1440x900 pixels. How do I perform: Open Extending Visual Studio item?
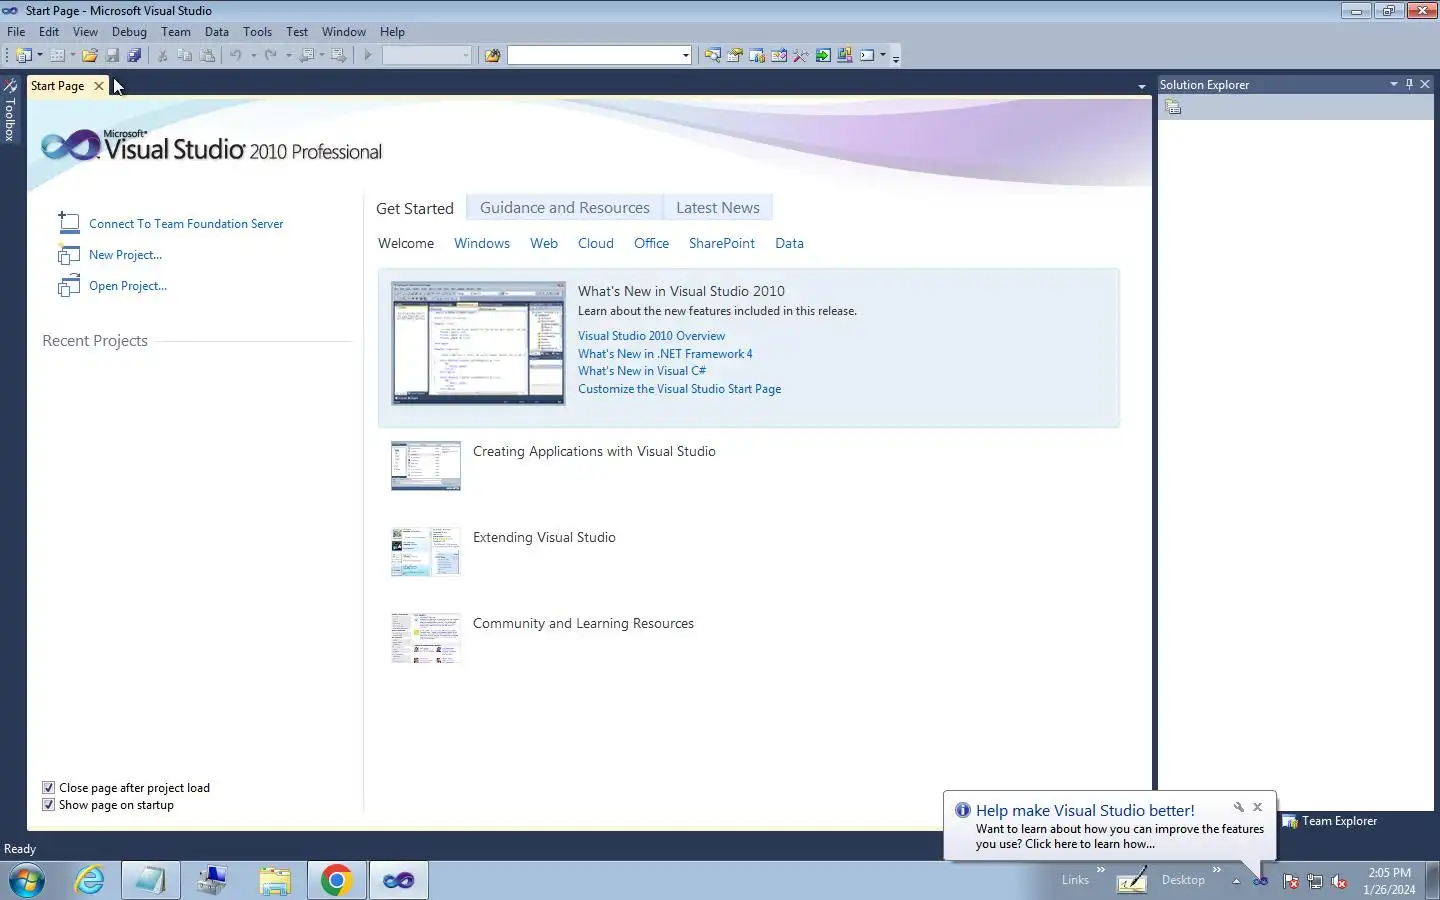click(544, 537)
